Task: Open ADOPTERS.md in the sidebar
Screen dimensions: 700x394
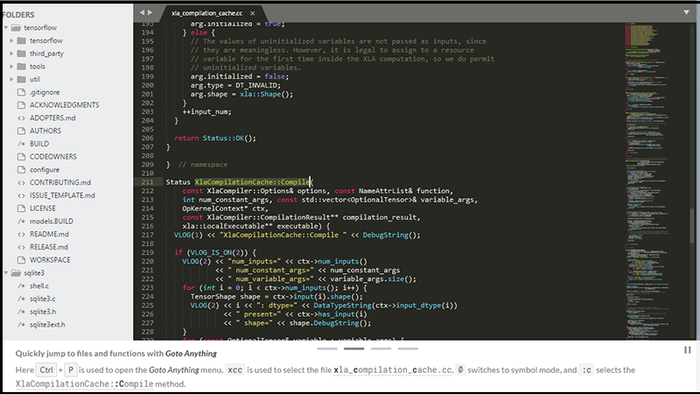Action: [53, 118]
